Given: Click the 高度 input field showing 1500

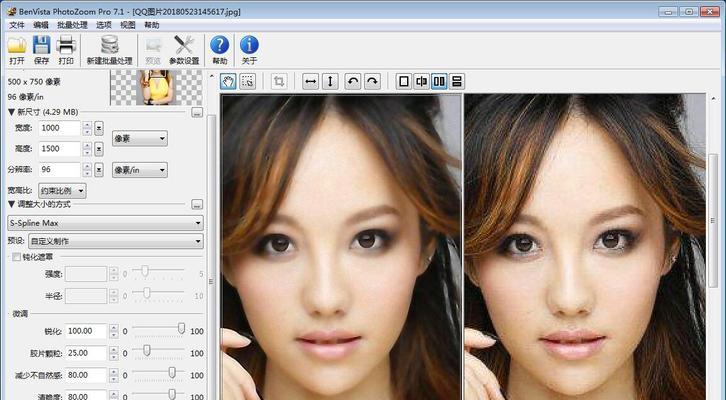Looking at the screenshot, I should click(60, 149).
